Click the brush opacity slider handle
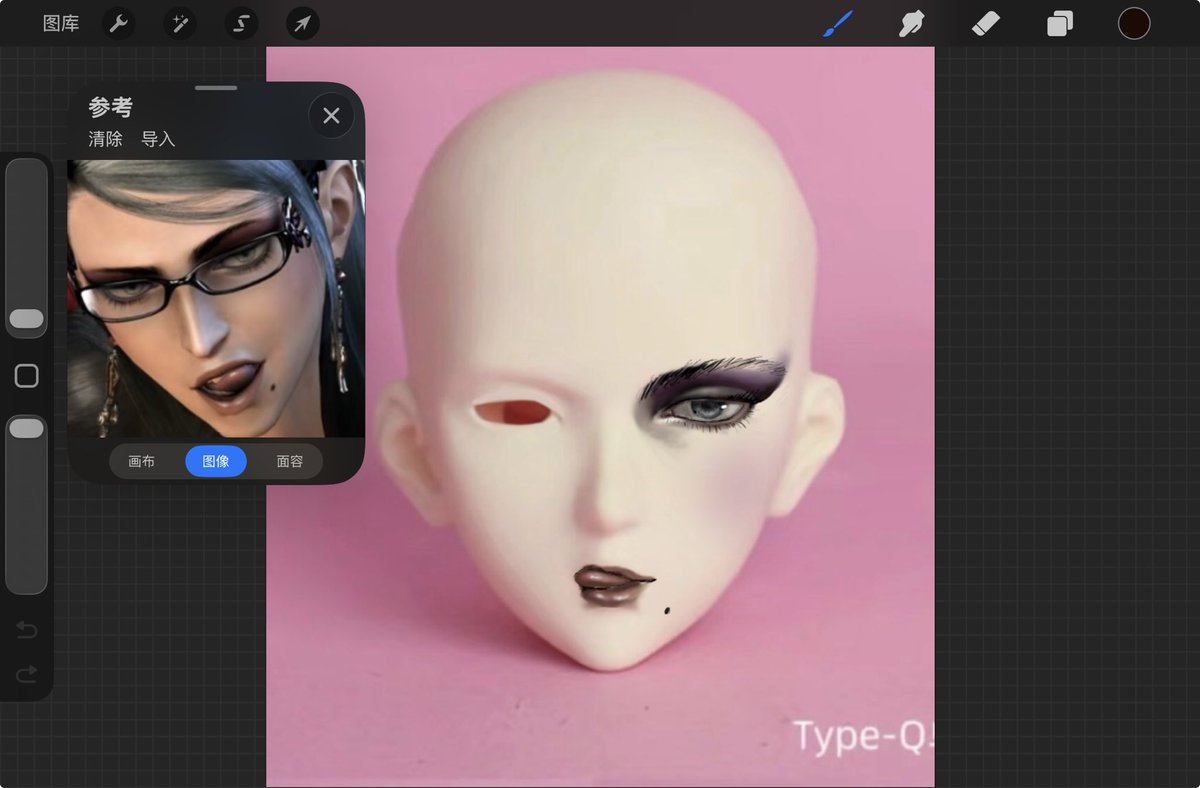 pos(26,428)
